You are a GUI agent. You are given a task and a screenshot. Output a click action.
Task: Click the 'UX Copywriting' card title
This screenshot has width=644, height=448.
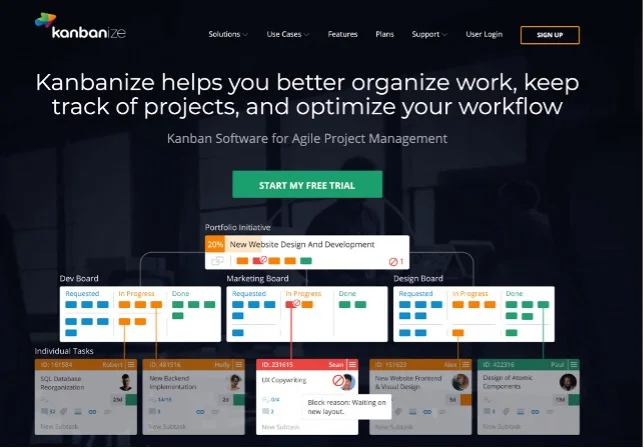(284, 380)
